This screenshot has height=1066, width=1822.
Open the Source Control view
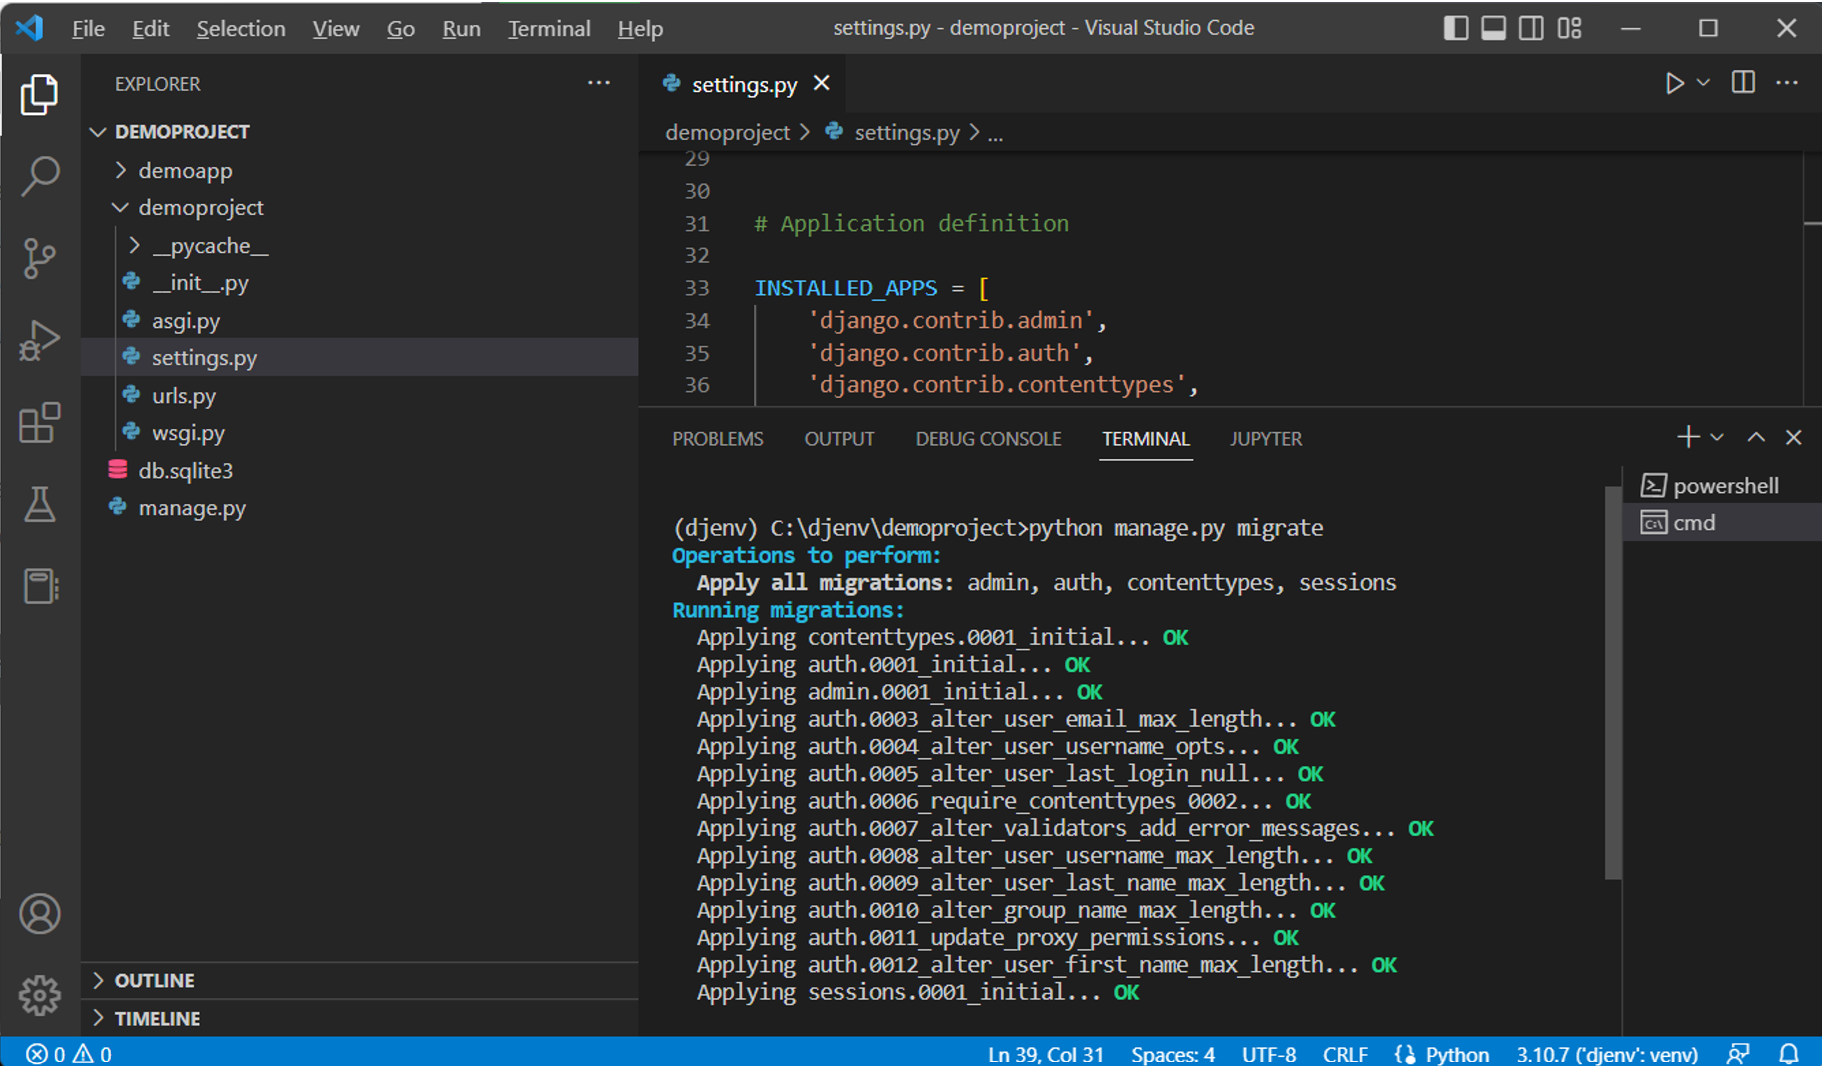pyautogui.click(x=40, y=258)
